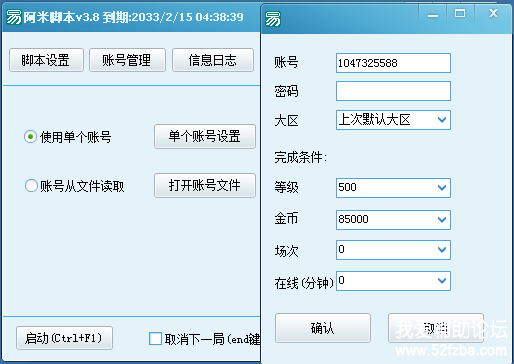This screenshot has width=514, height=364.
Task: Select 账号从文件读取 radio button
Action: click(x=31, y=186)
